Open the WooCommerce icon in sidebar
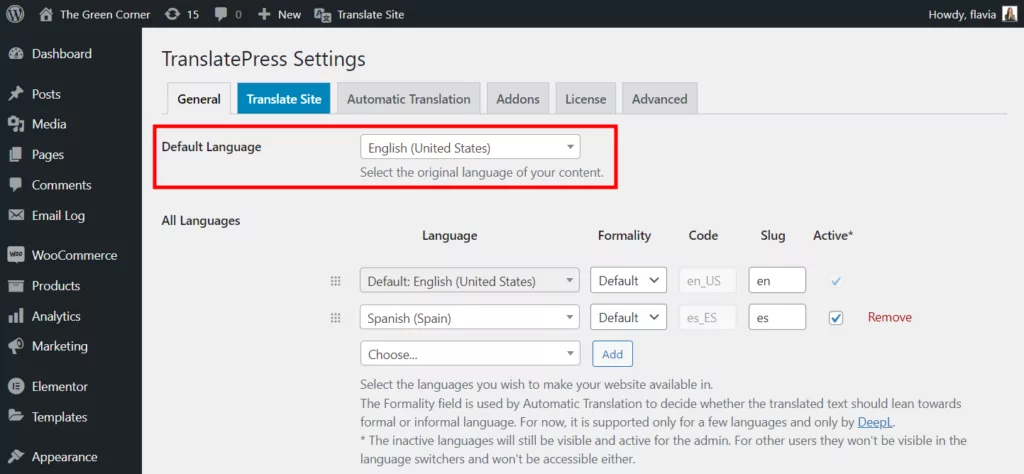This screenshot has height=474, width=1024. [x=16, y=255]
